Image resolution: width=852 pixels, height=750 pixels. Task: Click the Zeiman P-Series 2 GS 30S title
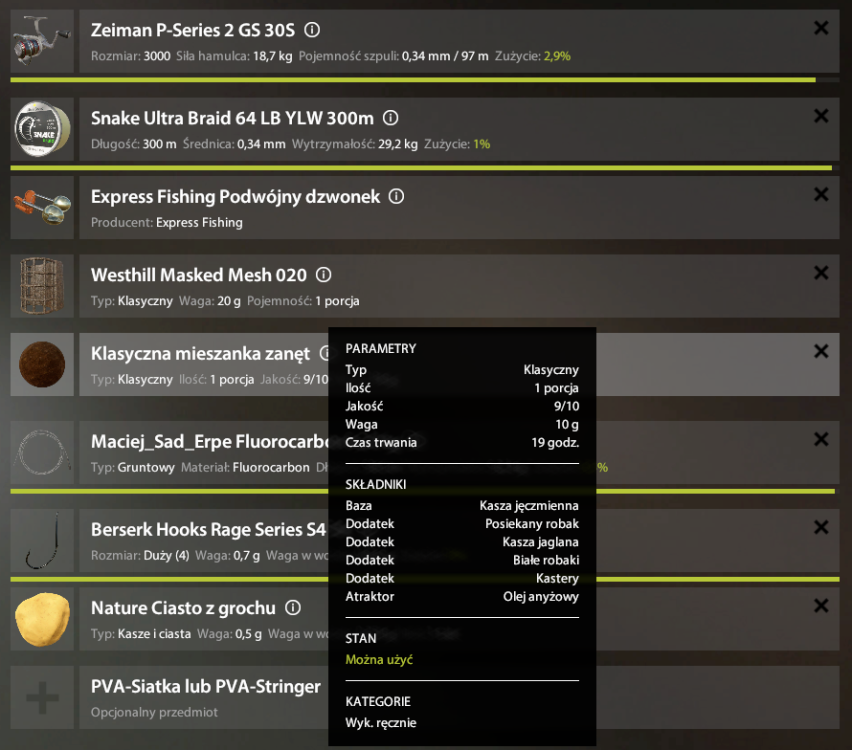pyautogui.click(x=193, y=30)
